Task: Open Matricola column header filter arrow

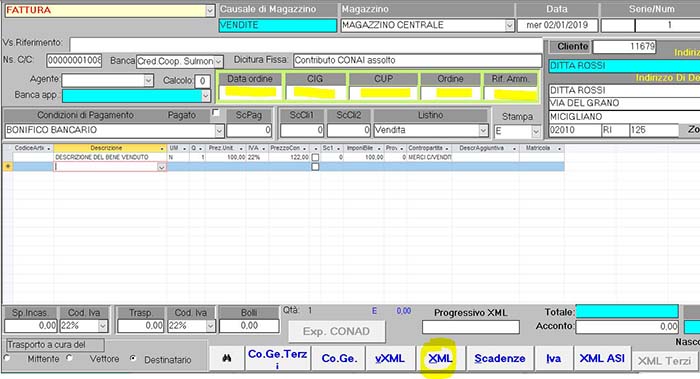Action: 559,148
